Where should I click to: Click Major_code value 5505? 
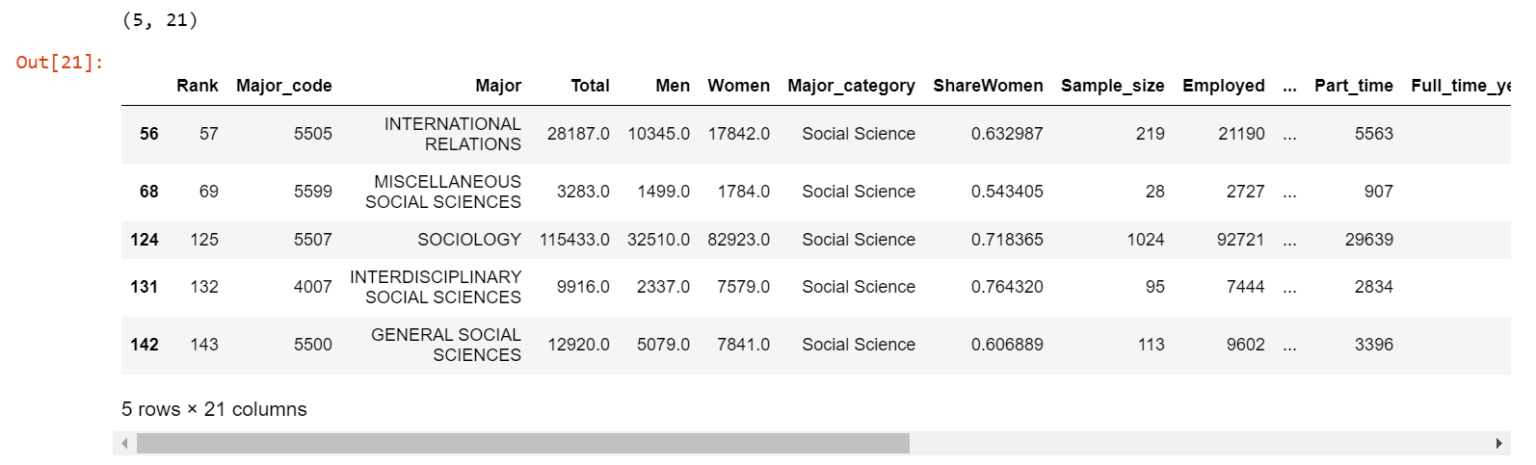[x=313, y=134]
